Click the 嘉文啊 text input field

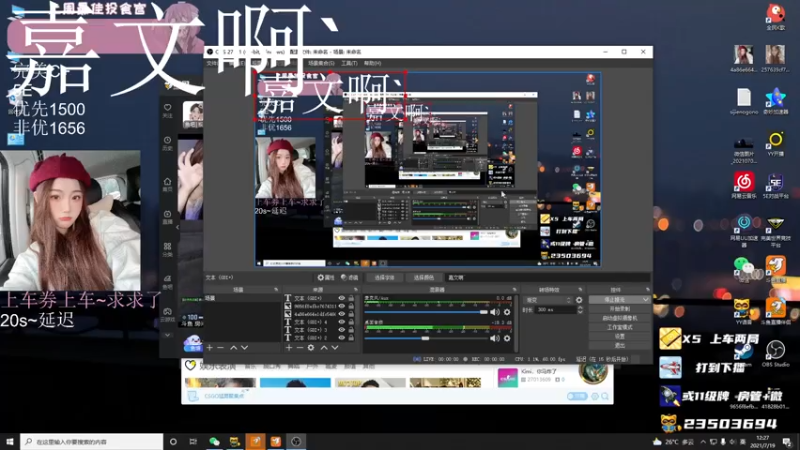point(547,278)
